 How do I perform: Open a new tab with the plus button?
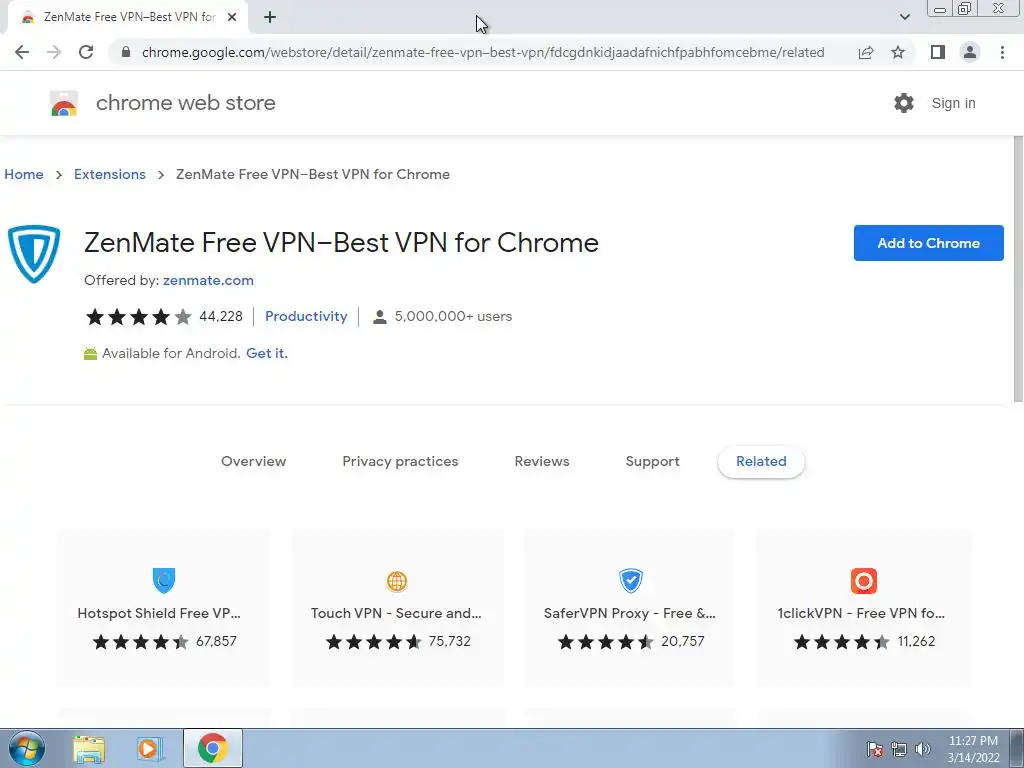pyautogui.click(x=270, y=18)
